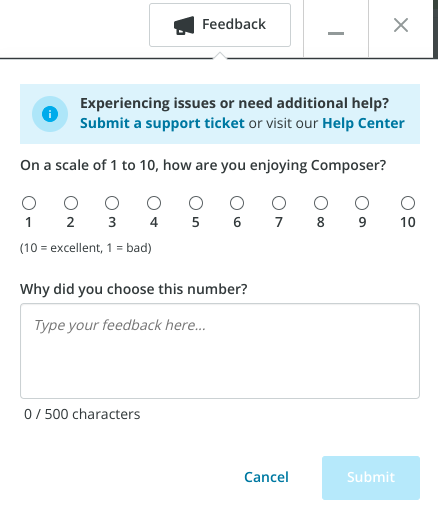The image size is (438, 505).
Task: Click the blue info circle icon
Action: click(x=50, y=114)
